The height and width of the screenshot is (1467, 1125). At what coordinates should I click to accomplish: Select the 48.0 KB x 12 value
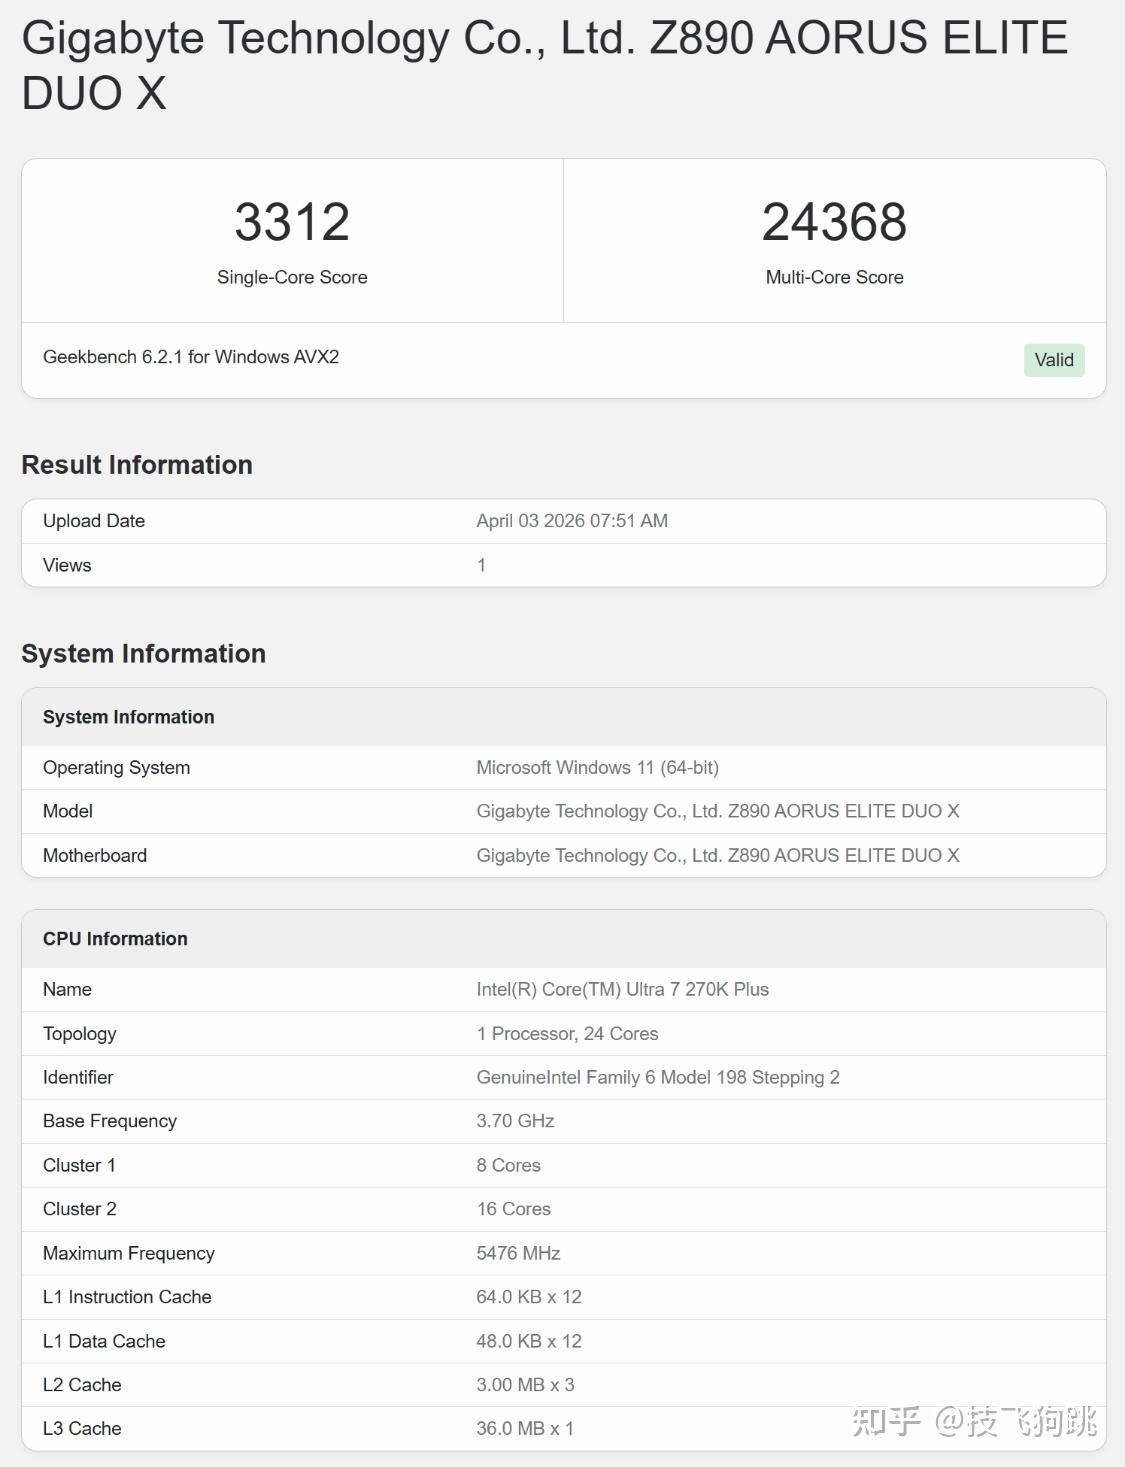click(x=529, y=1341)
